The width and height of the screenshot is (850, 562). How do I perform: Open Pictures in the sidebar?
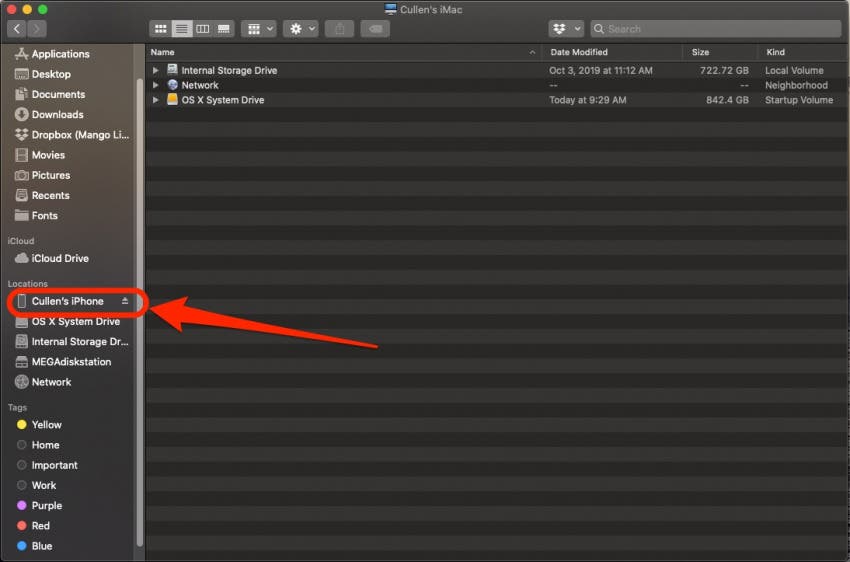[50, 175]
